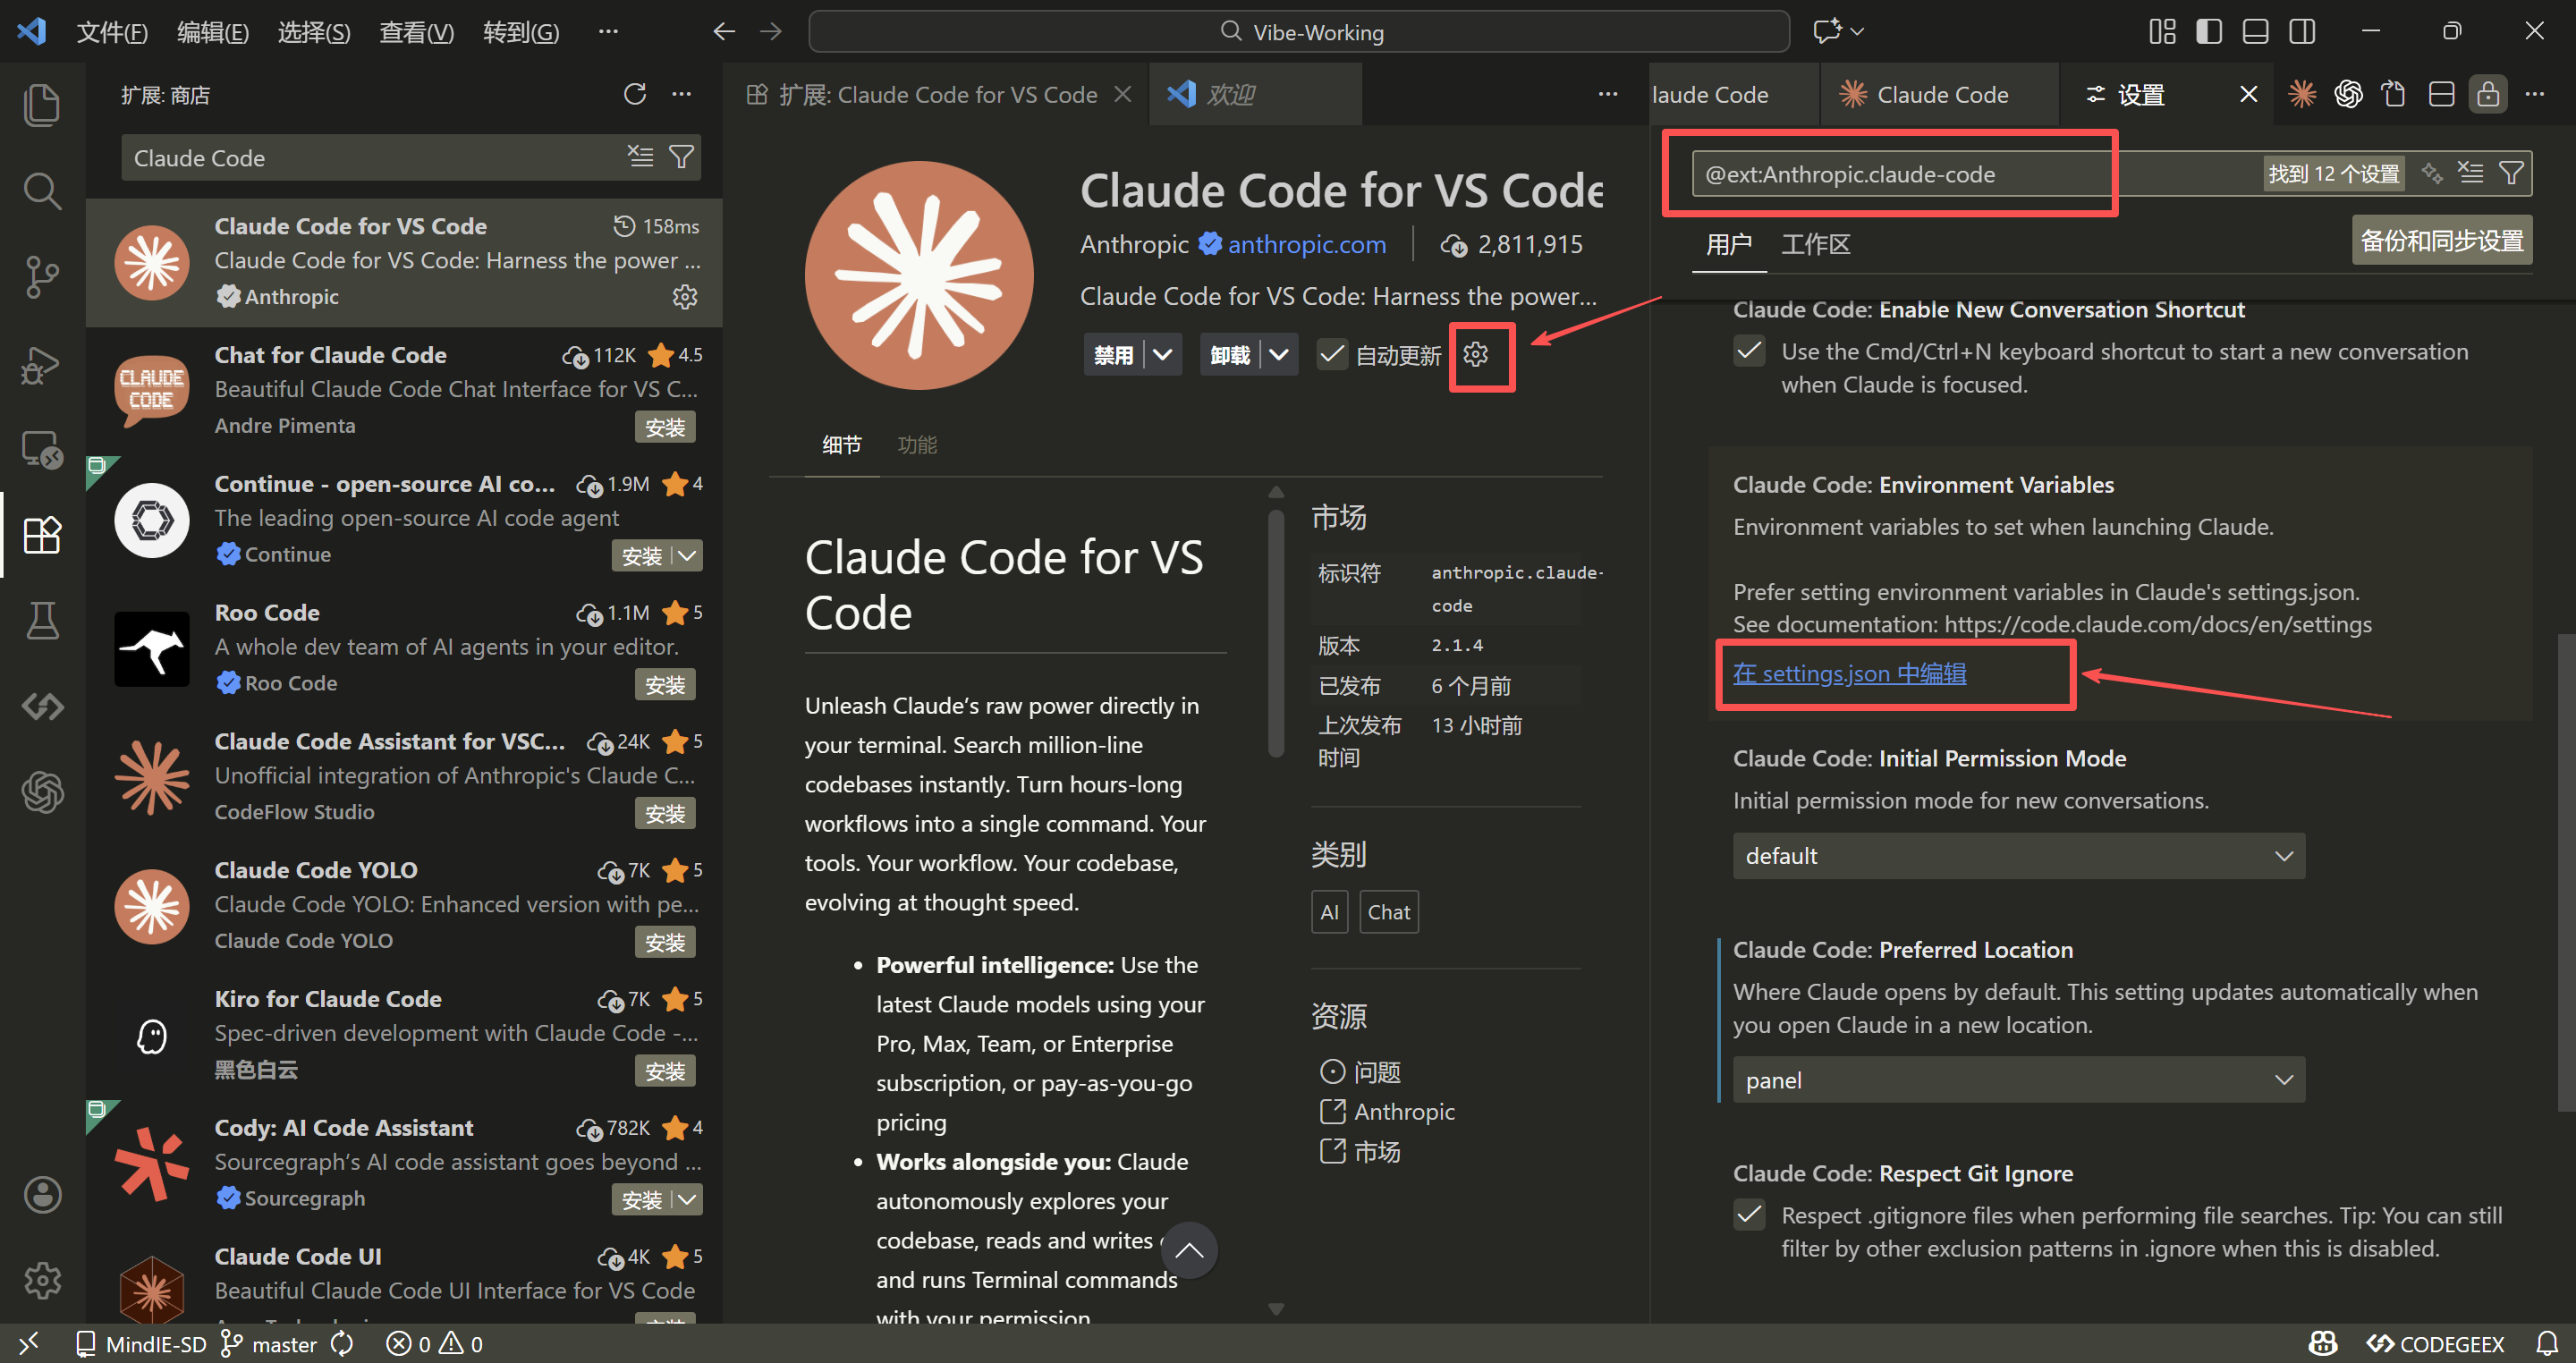Uncheck Enable New Conversation Shortcut

[1749, 351]
